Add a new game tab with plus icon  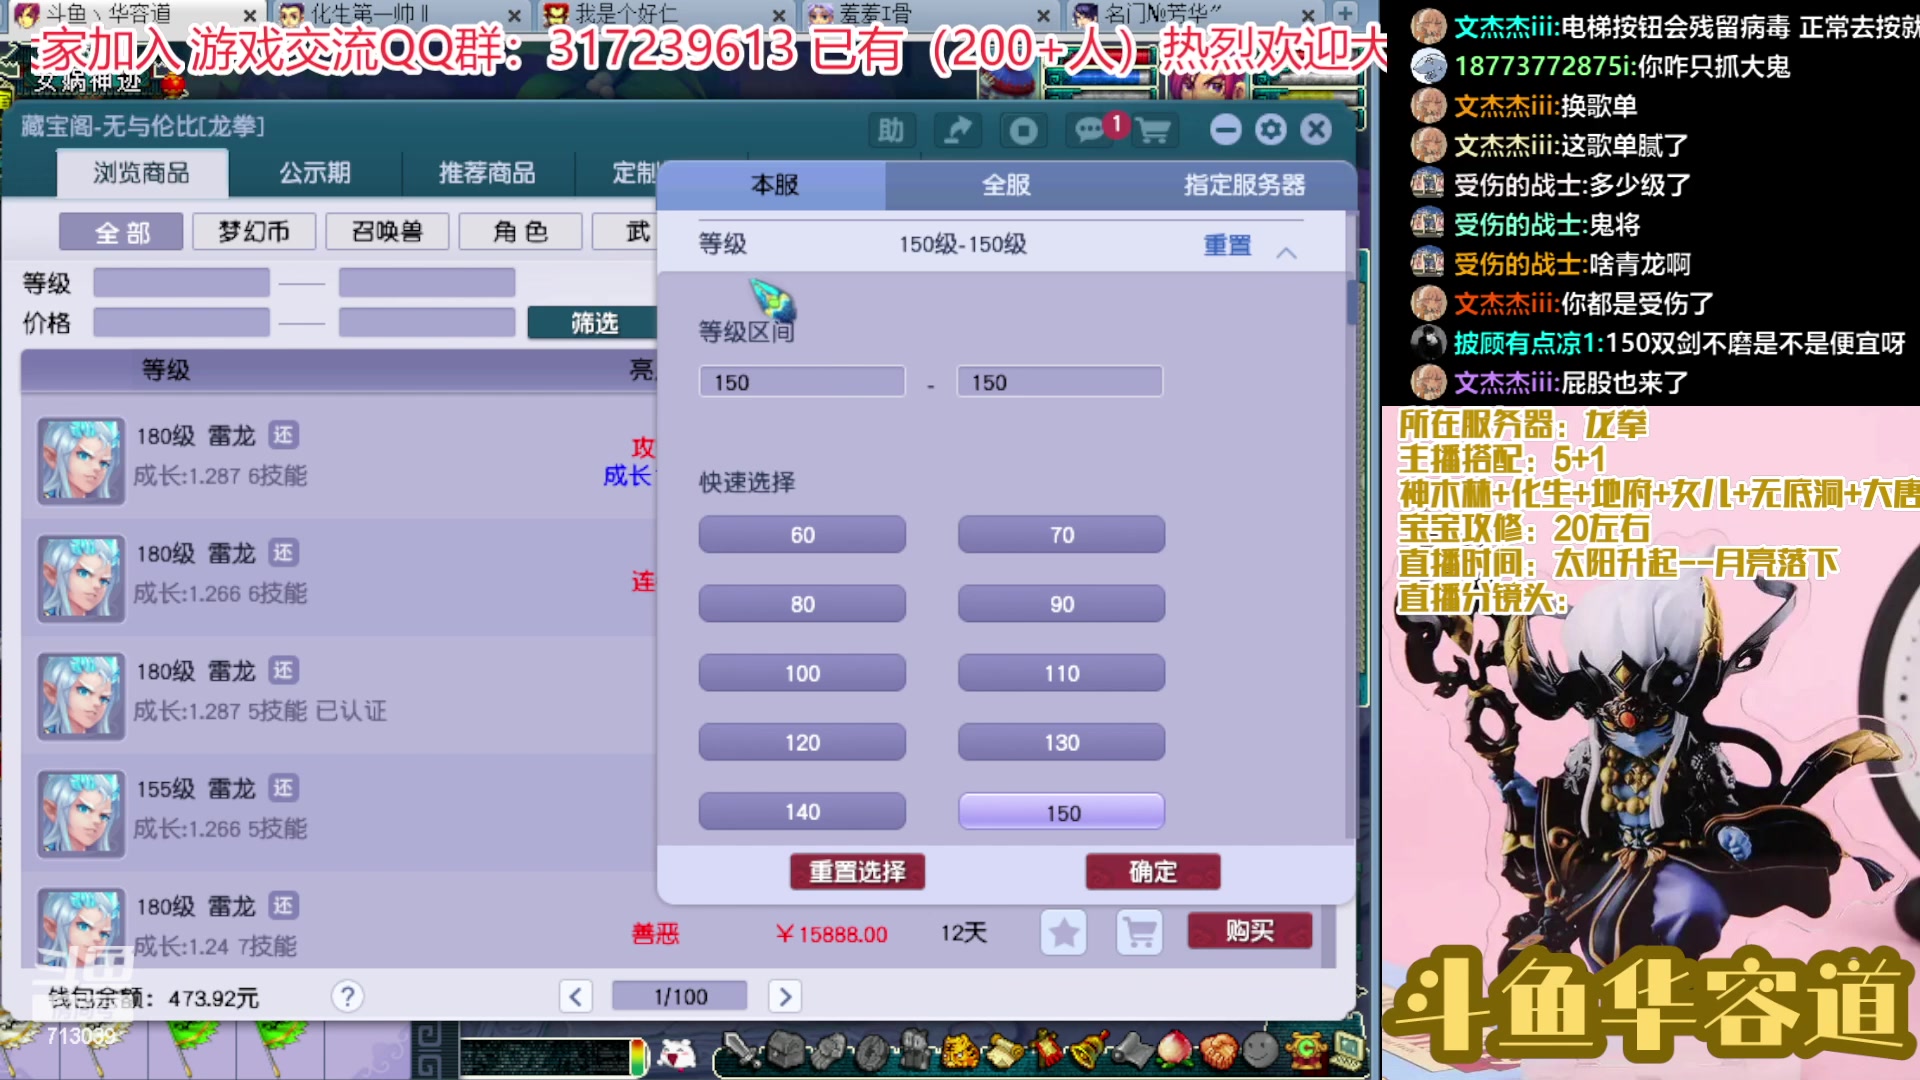pos(1345,14)
